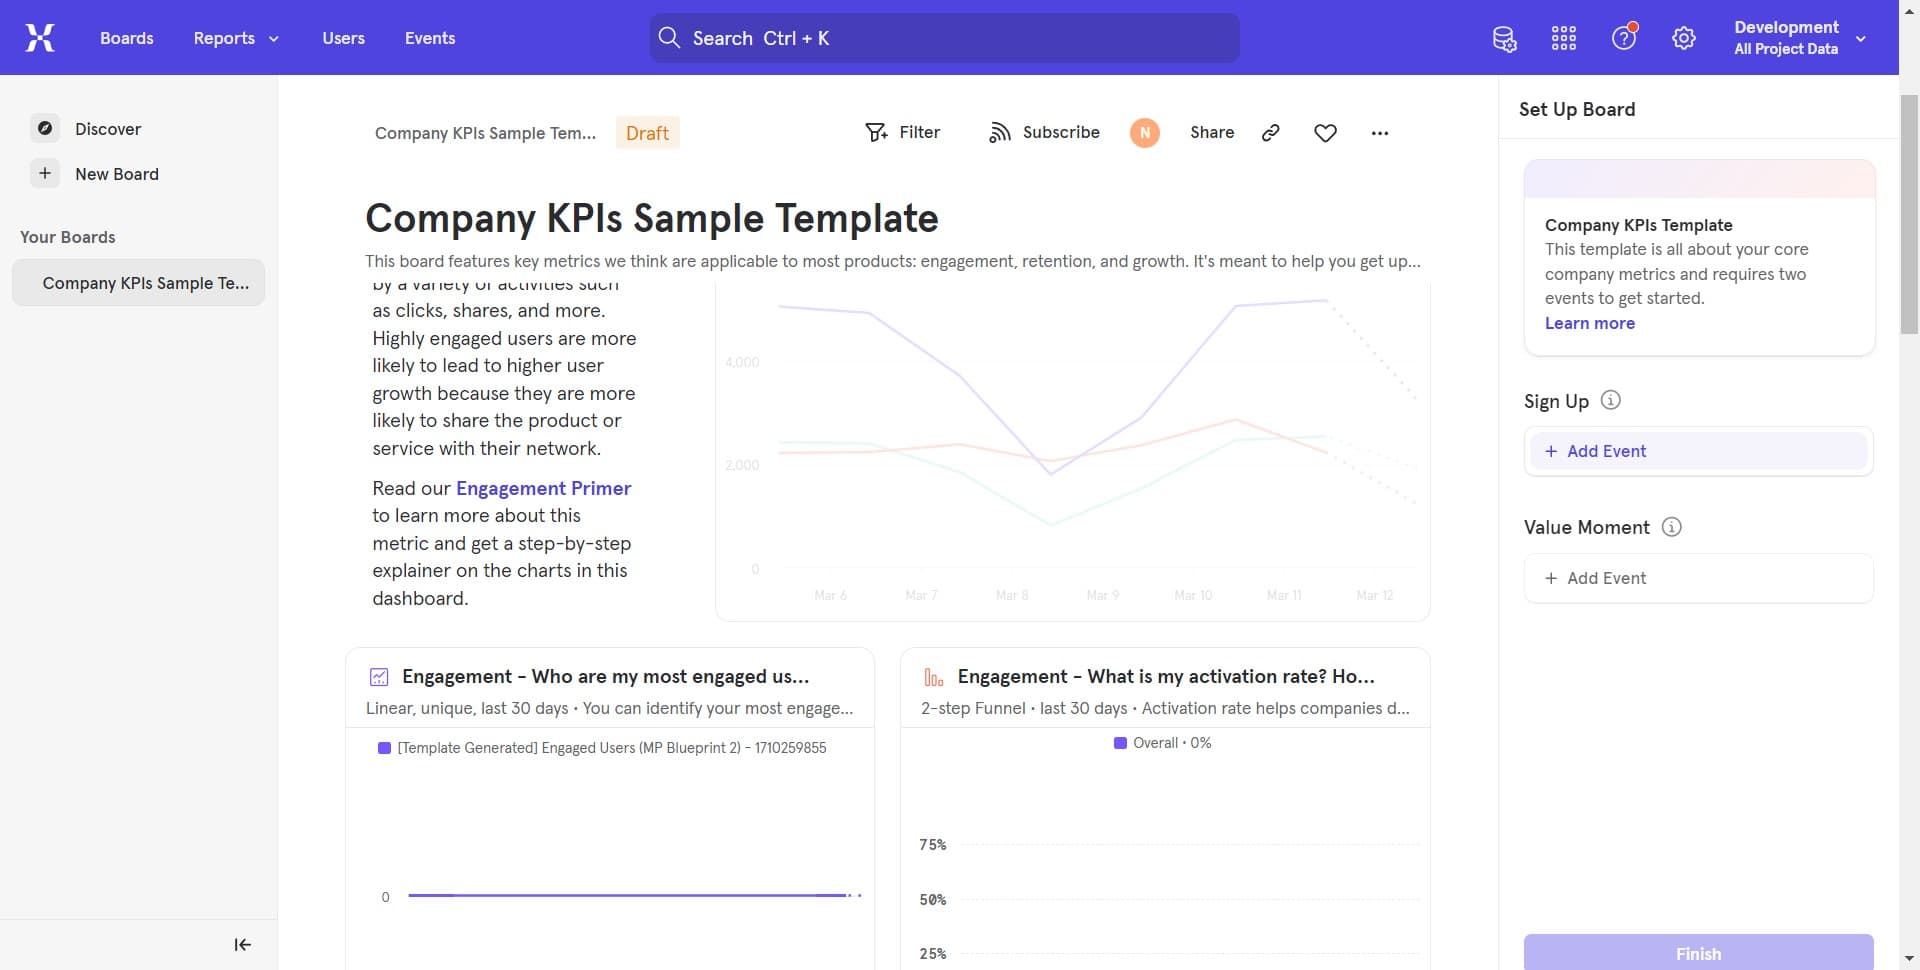The image size is (1920, 970).
Task: Expand the Reports menu chevron
Action: click(274, 38)
